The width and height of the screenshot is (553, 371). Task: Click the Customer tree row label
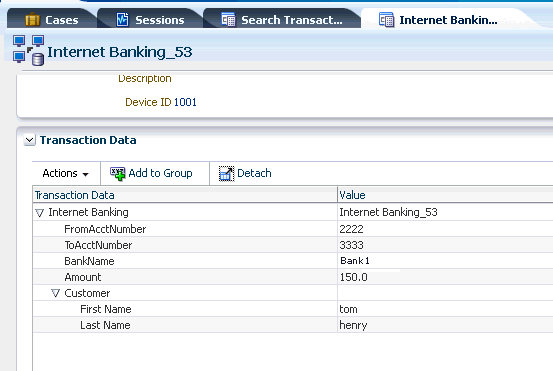[x=87, y=293]
